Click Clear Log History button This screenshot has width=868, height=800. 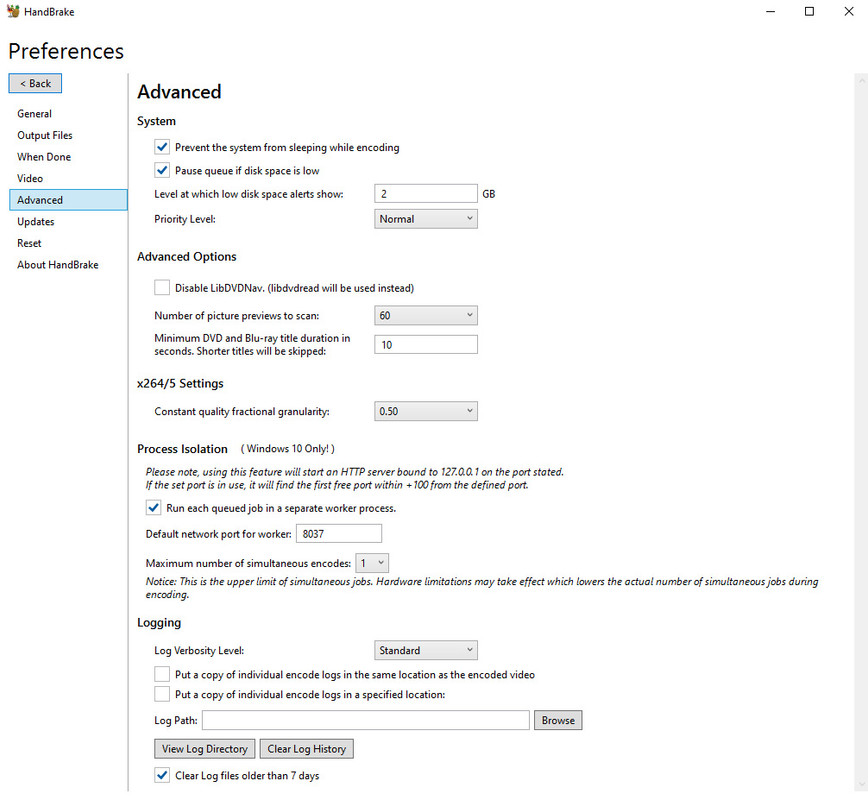click(307, 749)
